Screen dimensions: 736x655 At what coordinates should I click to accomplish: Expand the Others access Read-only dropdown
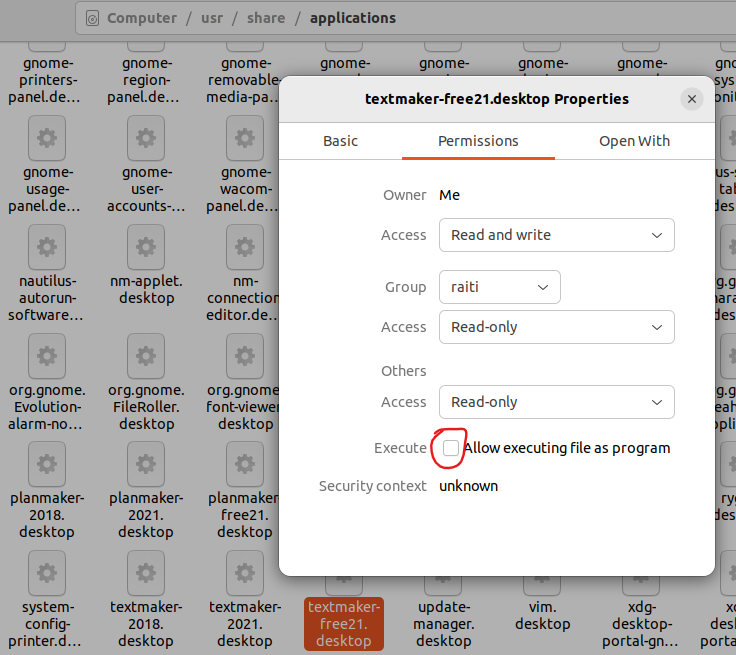point(556,402)
